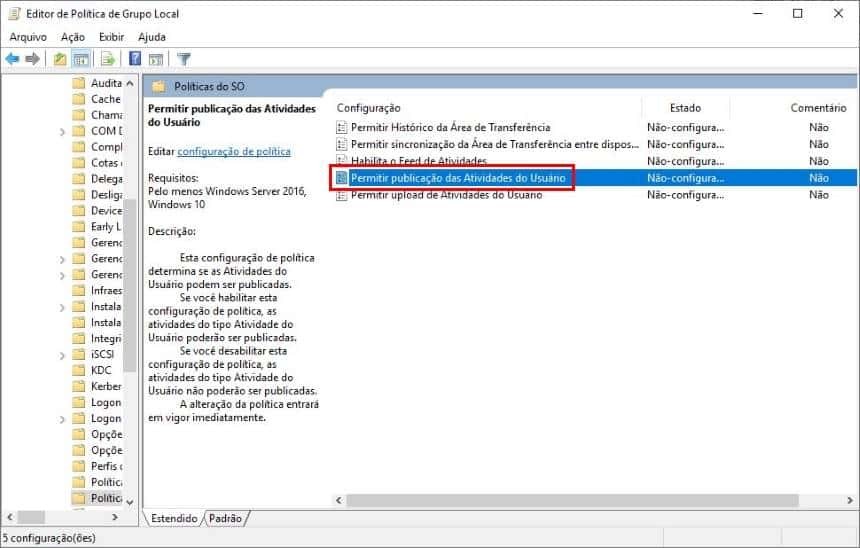
Task: Expand the COM tree node chevron
Action: pyautogui.click(x=62, y=132)
